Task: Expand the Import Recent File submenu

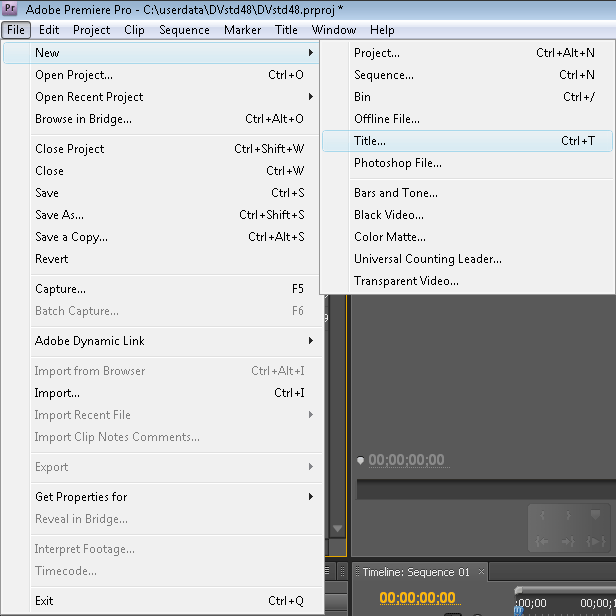Action: click(x=161, y=415)
